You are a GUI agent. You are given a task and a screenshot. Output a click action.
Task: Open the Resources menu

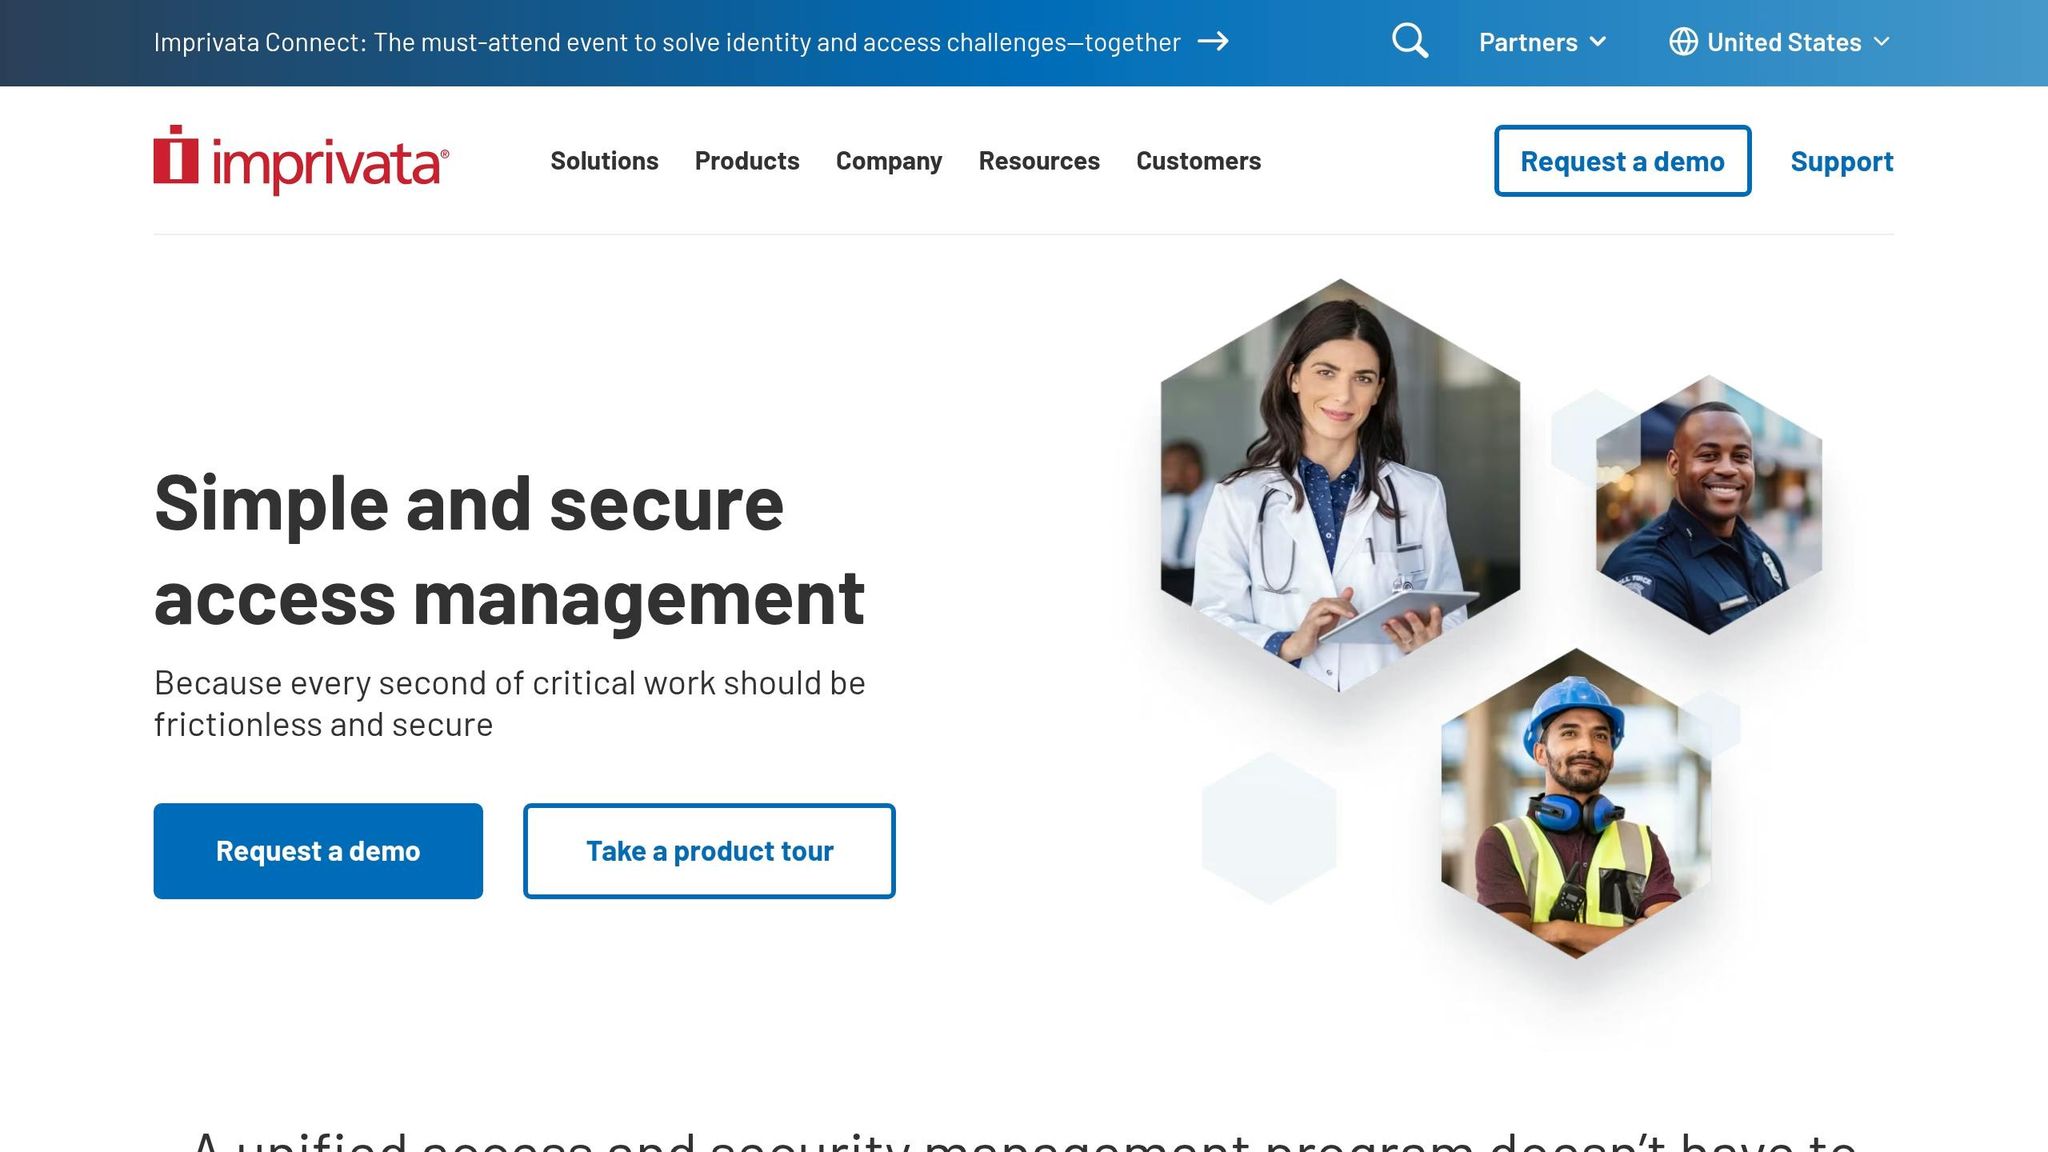(x=1039, y=161)
